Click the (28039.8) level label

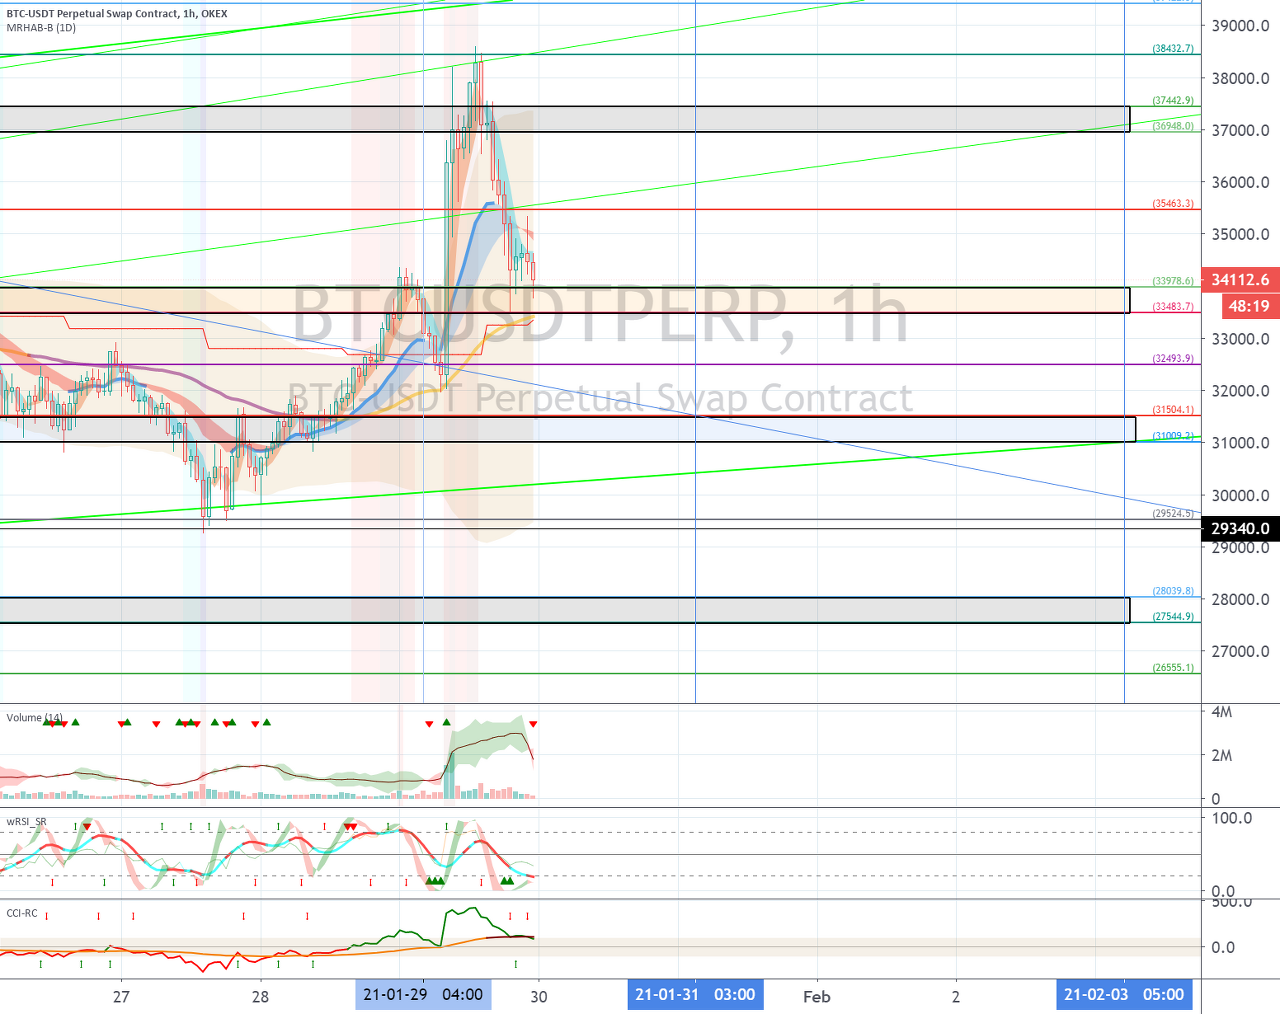point(1173,591)
